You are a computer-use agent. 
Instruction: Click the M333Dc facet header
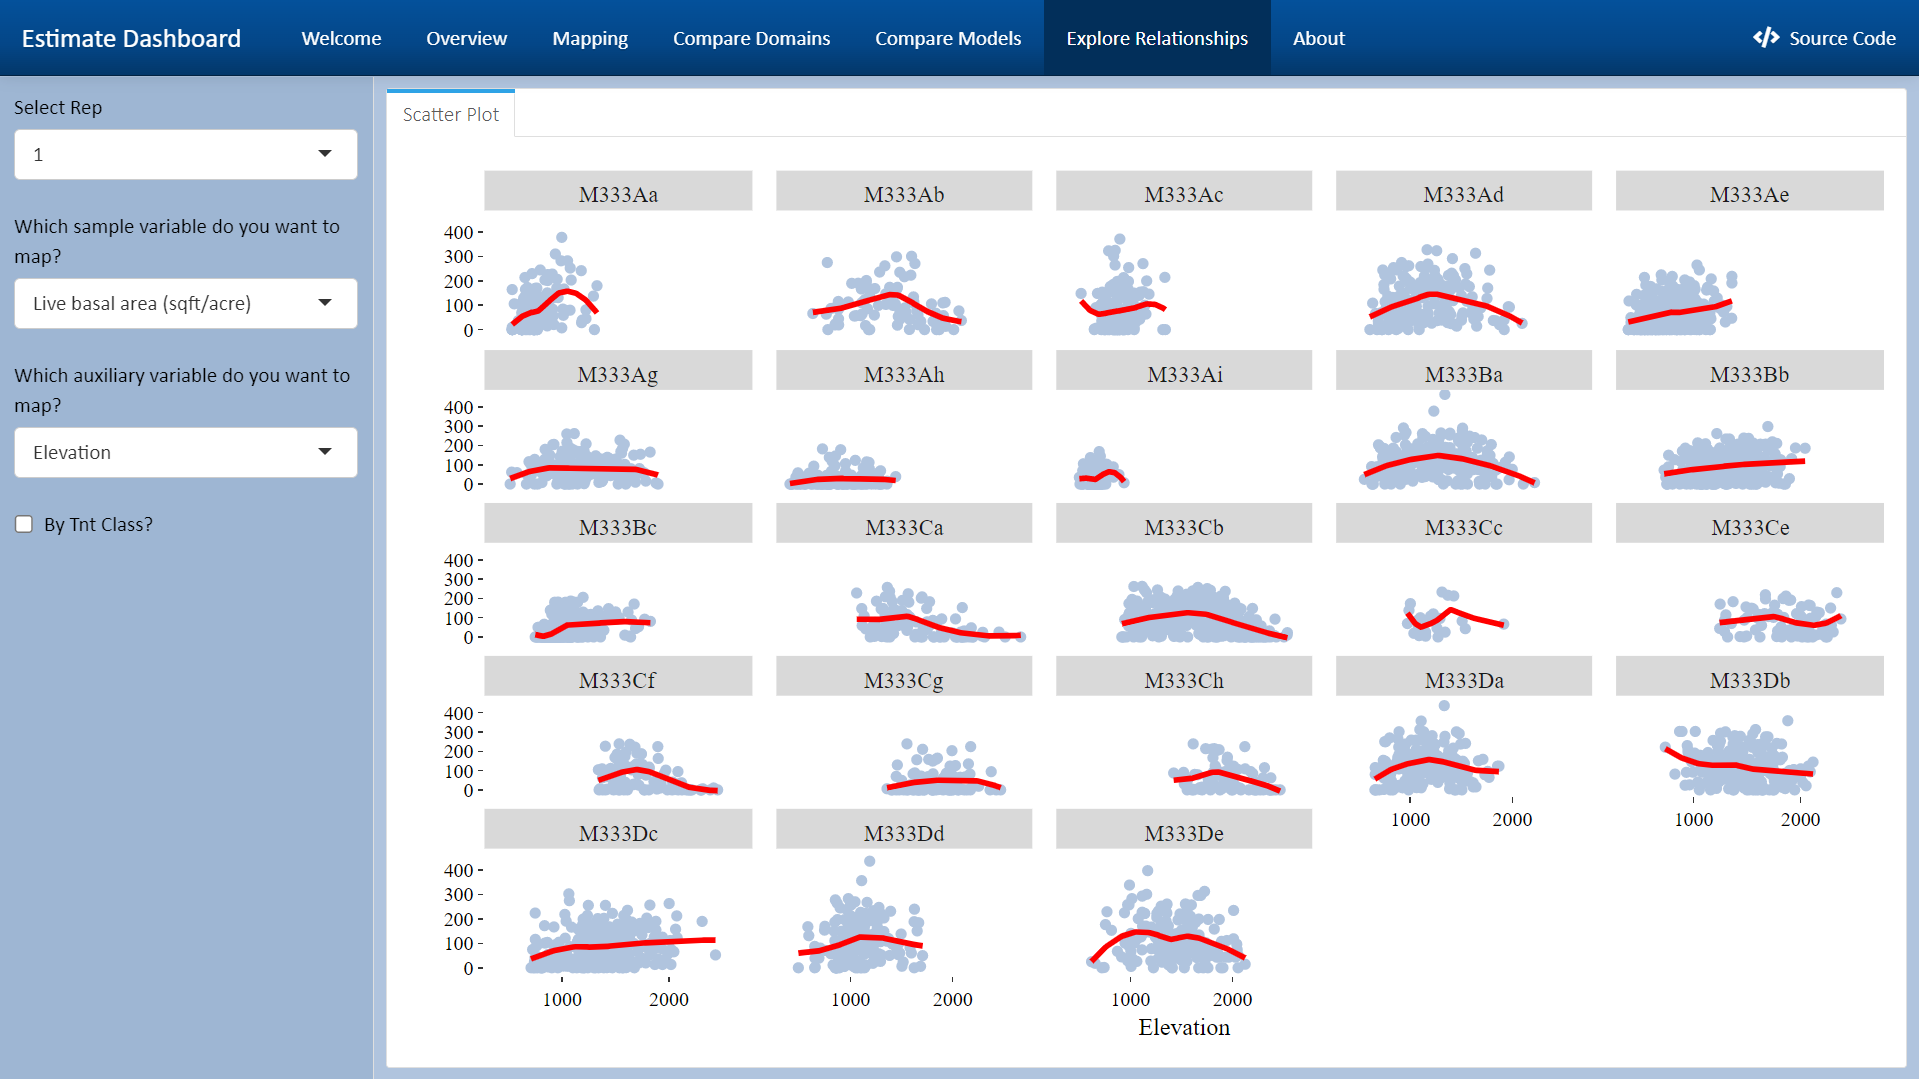(x=618, y=829)
